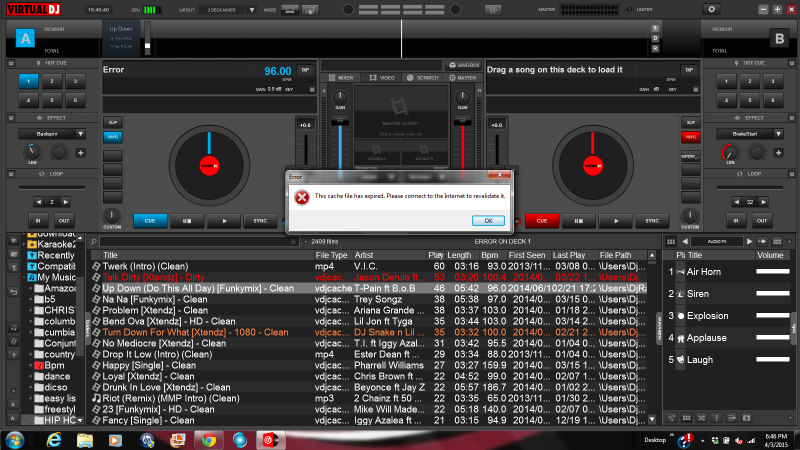Image resolution: width=800 pixels, height=450 pixels.
Task: Click in the browser search field
Action: pos(198,242)
